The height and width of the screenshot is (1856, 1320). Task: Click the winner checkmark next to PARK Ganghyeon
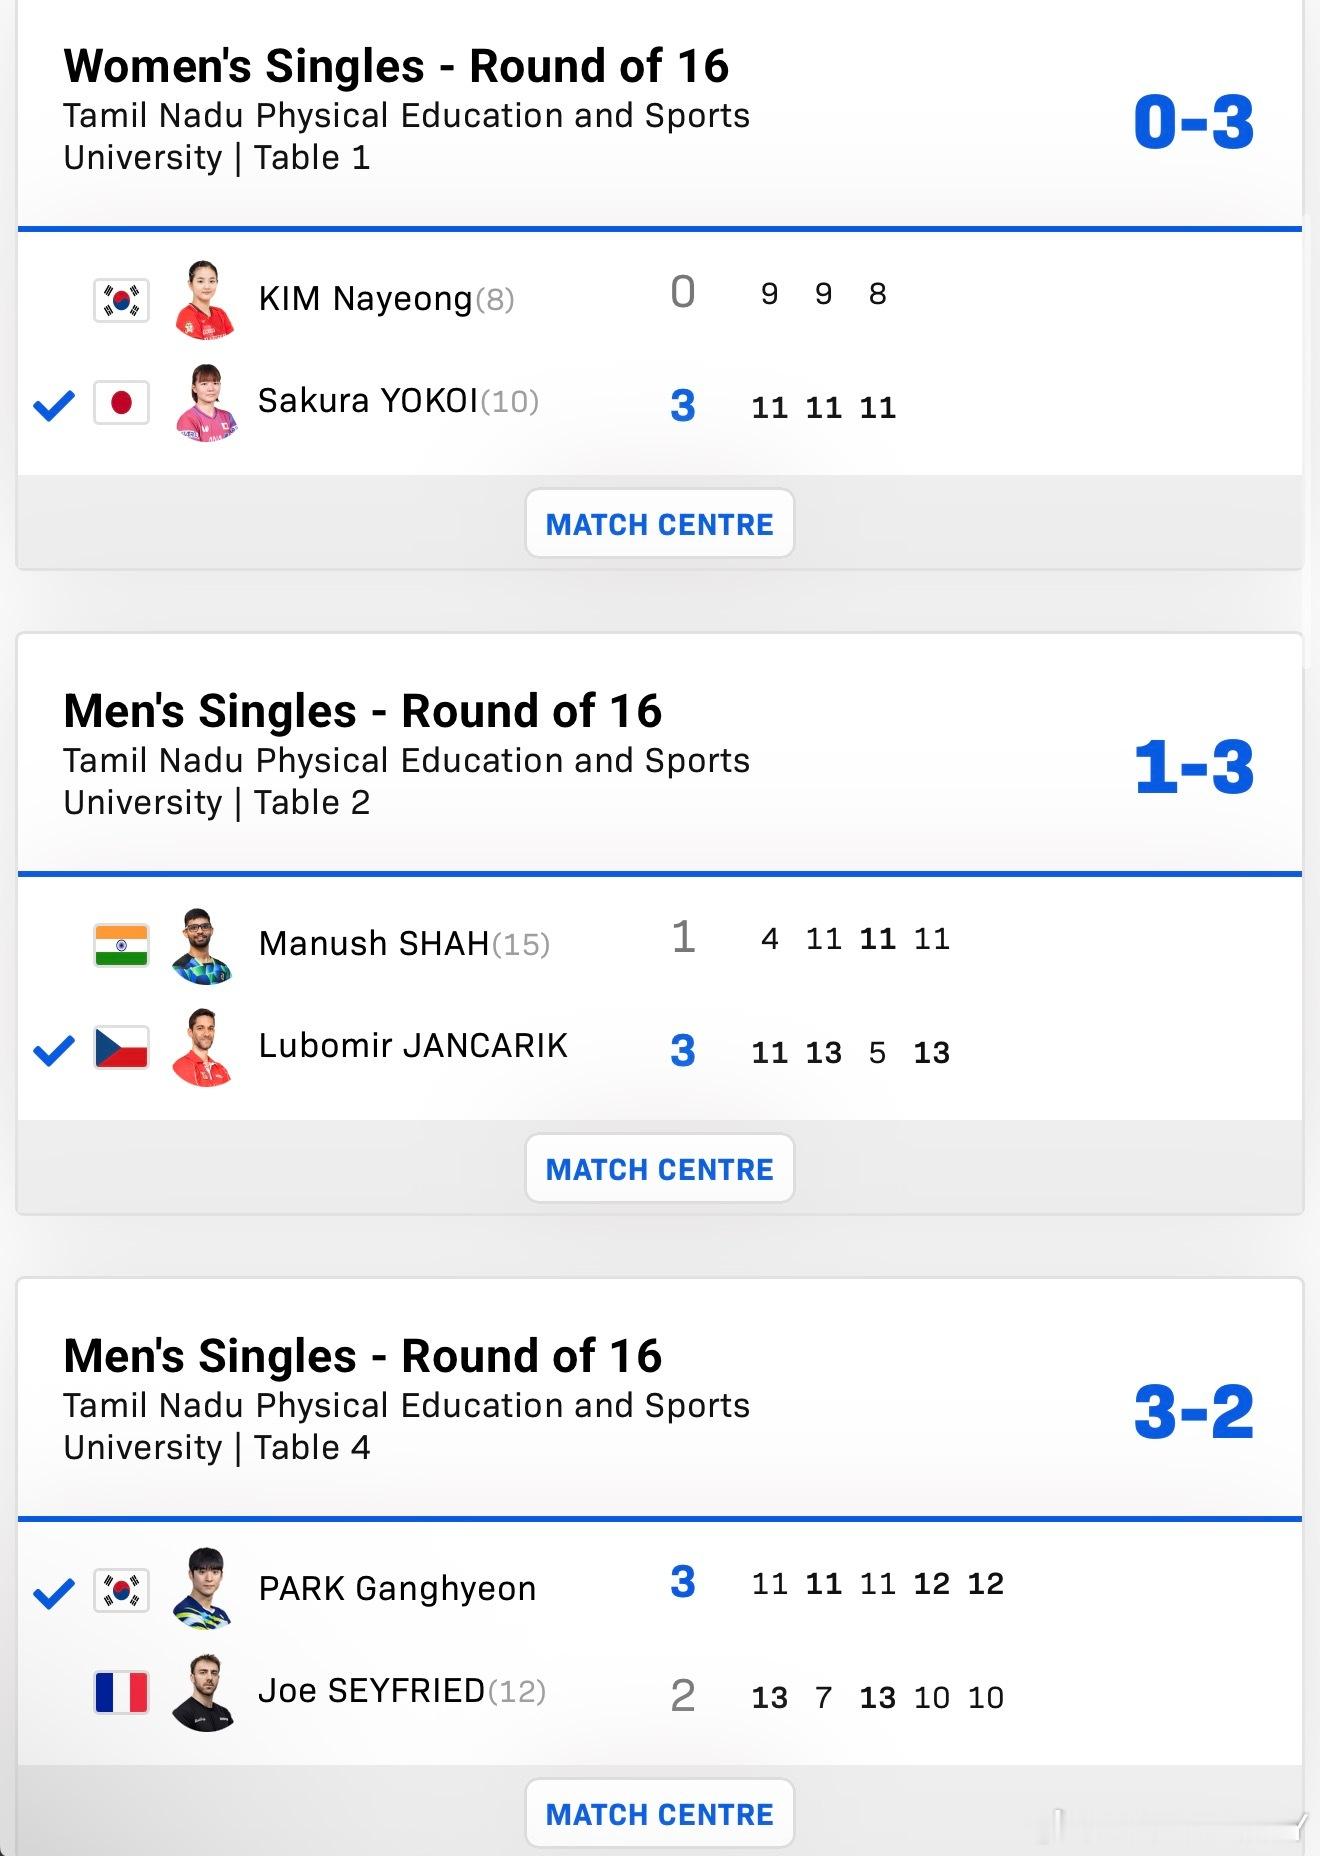click(x=54, y=1593)
